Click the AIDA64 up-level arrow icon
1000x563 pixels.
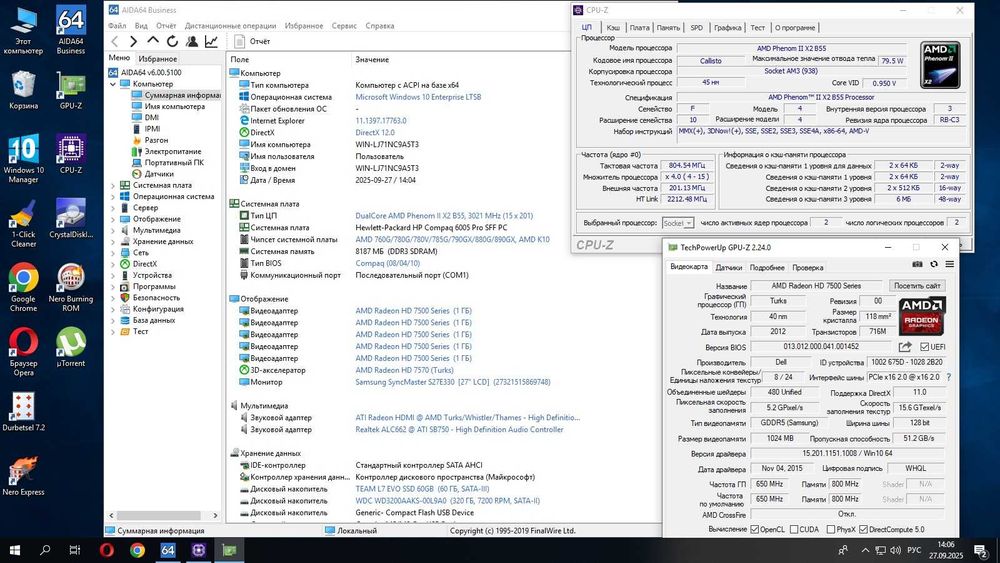pos(153,41)
